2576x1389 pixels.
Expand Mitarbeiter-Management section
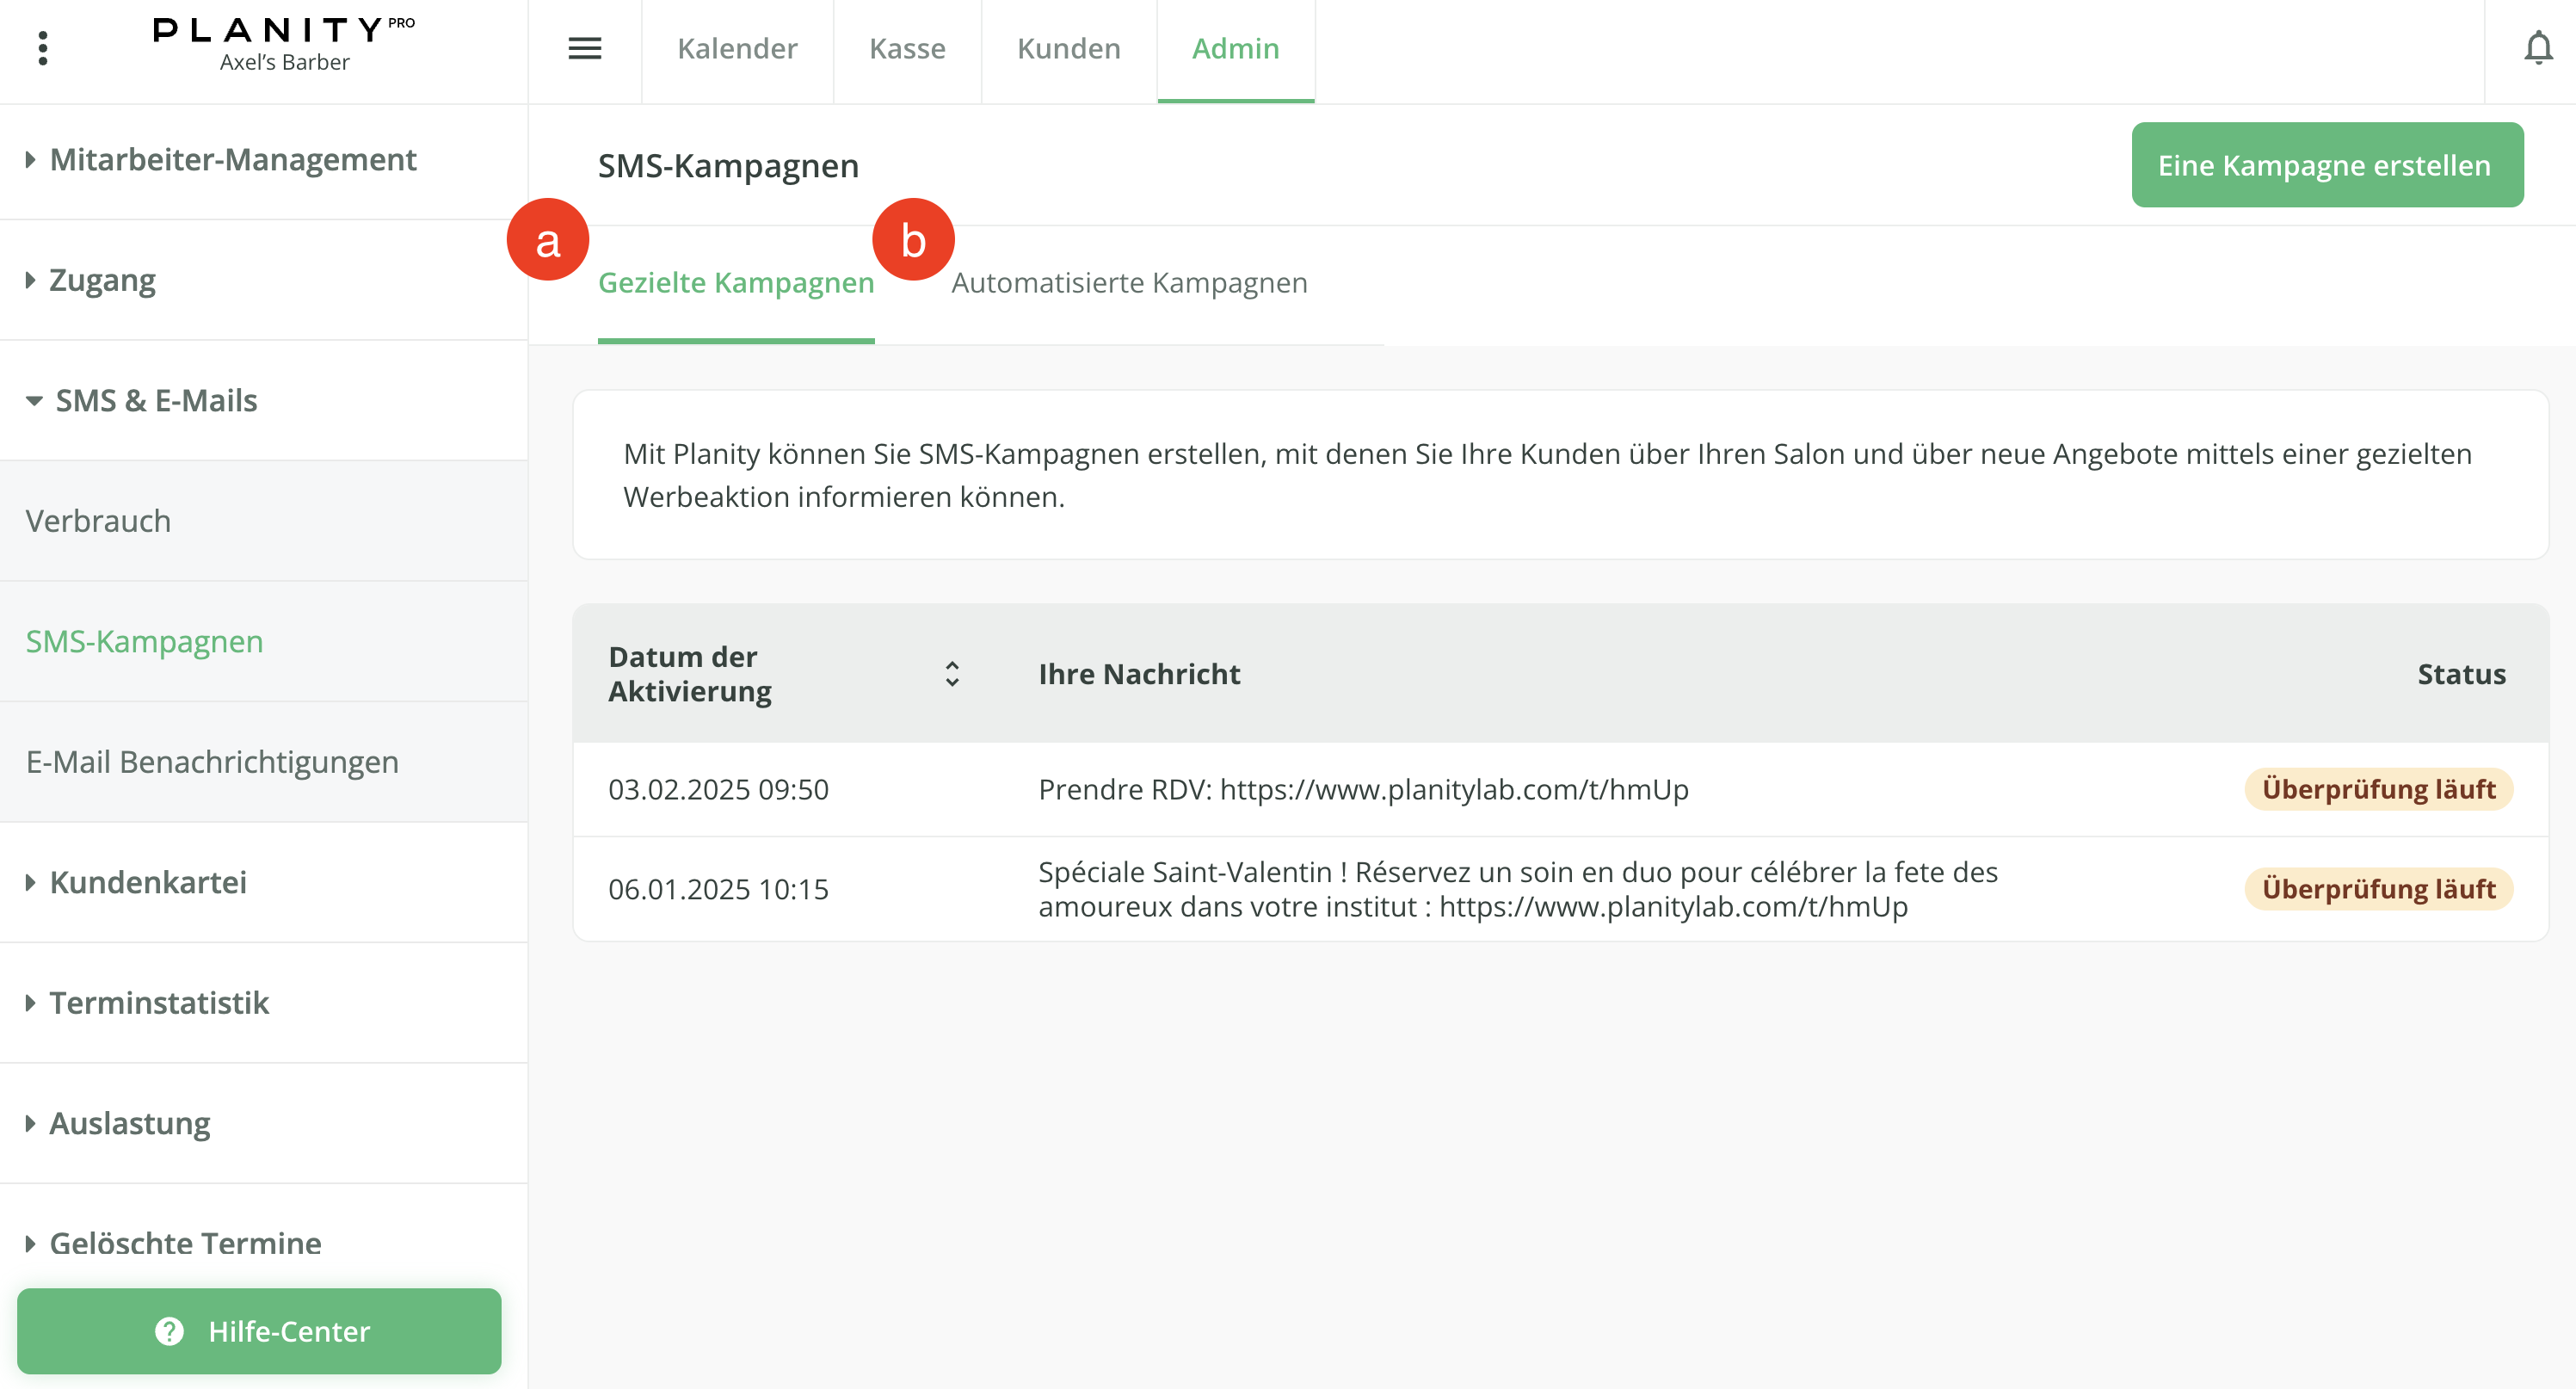pyautogui.click(x=232, y=160)
